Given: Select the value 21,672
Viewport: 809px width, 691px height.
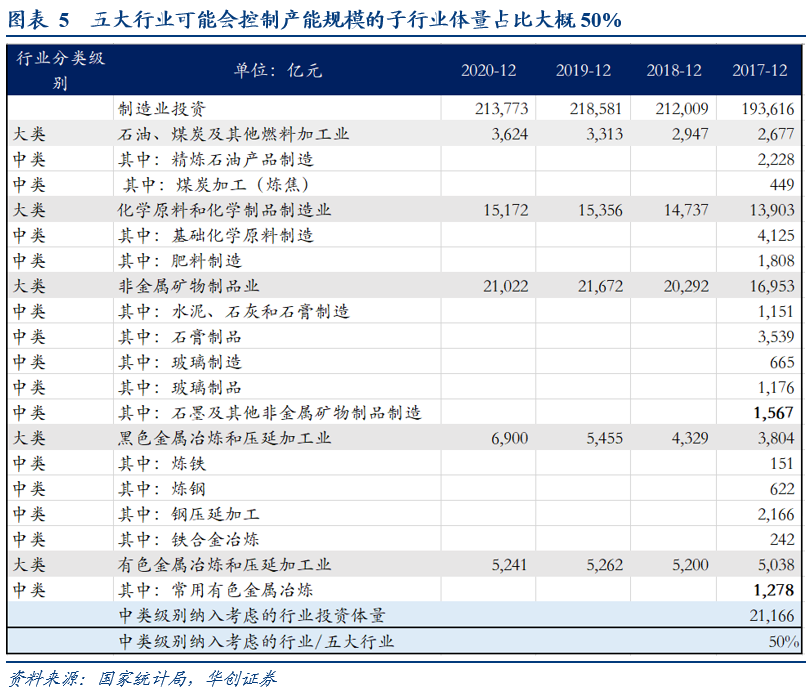Looking at the screenshot, I should [x=600, y=286].
